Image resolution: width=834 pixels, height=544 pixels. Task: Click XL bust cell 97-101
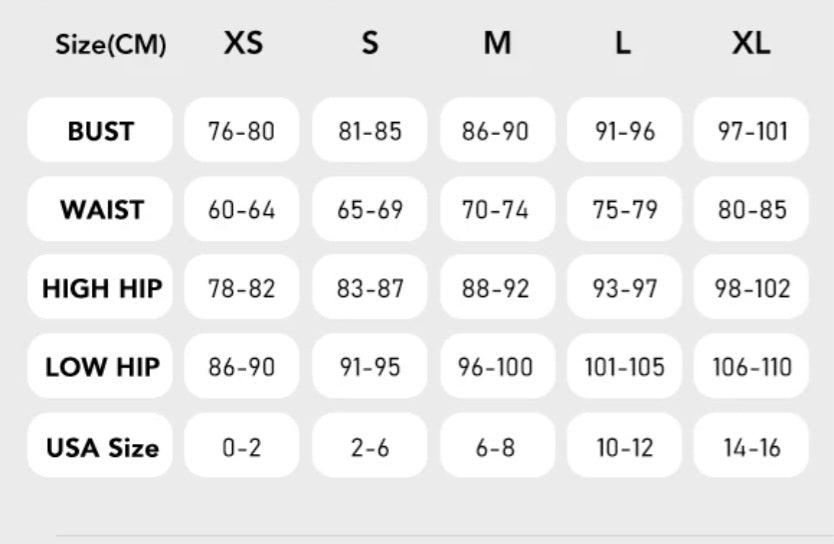(x=752, y=131)
